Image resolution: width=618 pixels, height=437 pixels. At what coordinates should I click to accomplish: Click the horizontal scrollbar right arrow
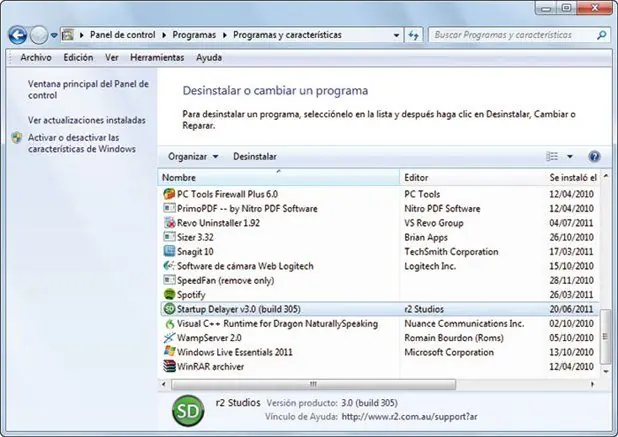click(x=592, y=384)
